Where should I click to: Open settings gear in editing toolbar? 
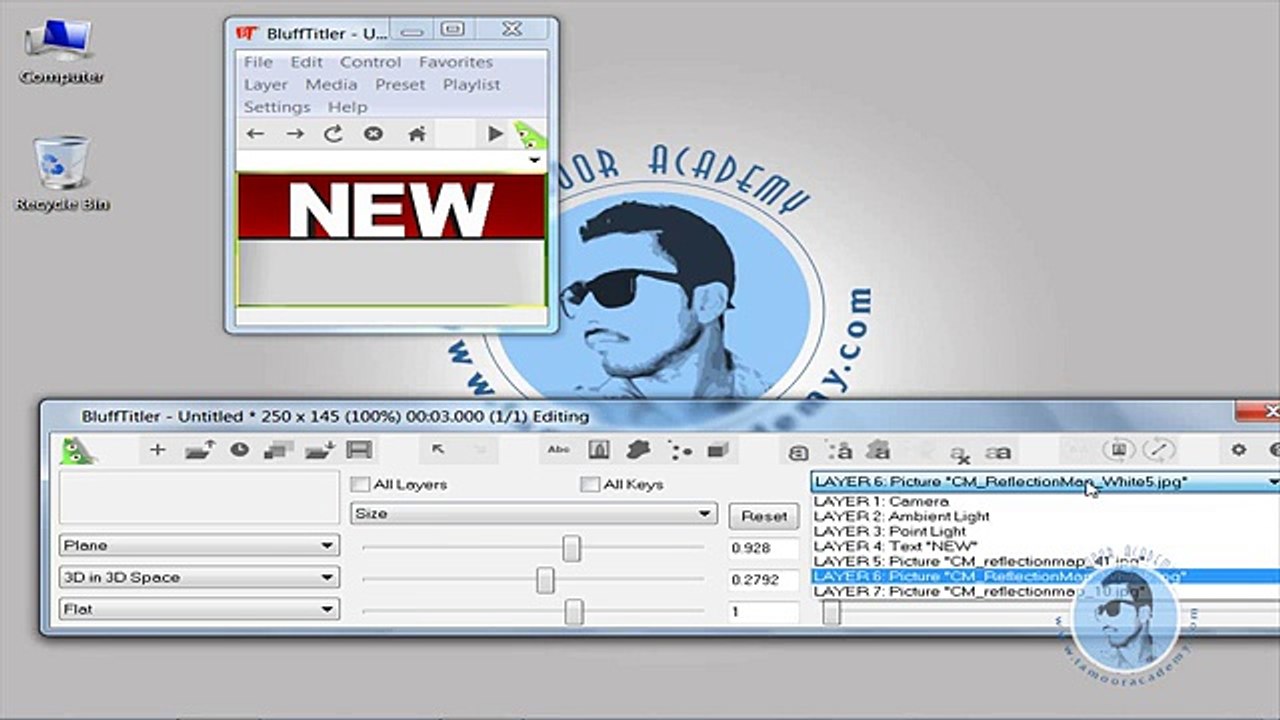[x=1238, y=450]
